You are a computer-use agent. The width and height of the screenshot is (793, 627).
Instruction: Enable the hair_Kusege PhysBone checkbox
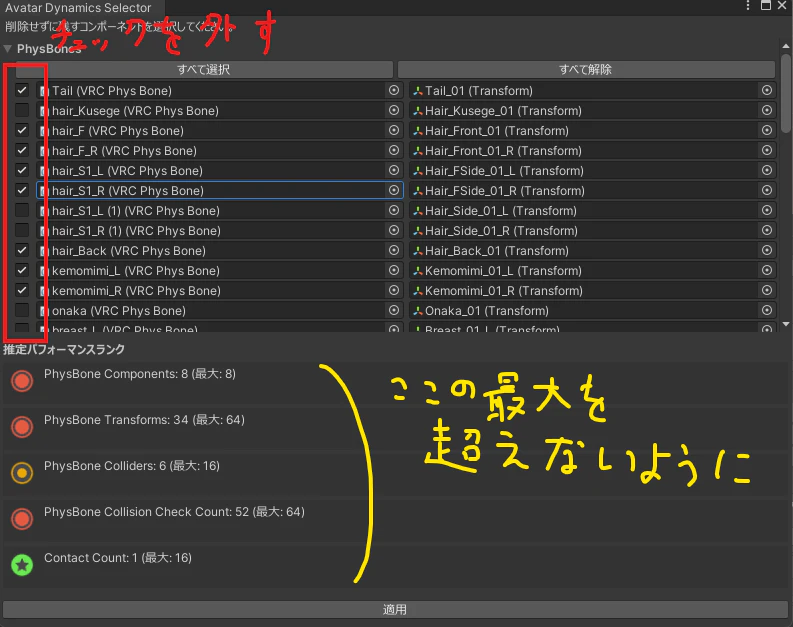point(22,110)
